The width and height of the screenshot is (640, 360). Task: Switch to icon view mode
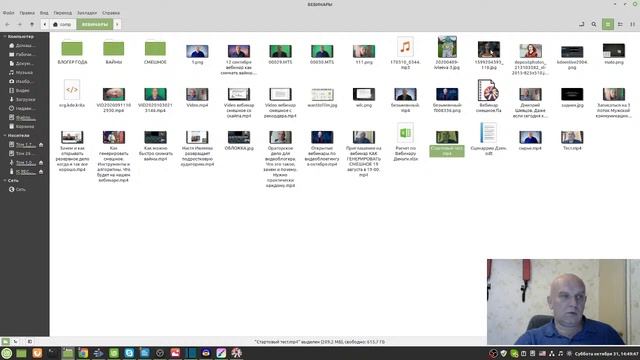(608, 24)
